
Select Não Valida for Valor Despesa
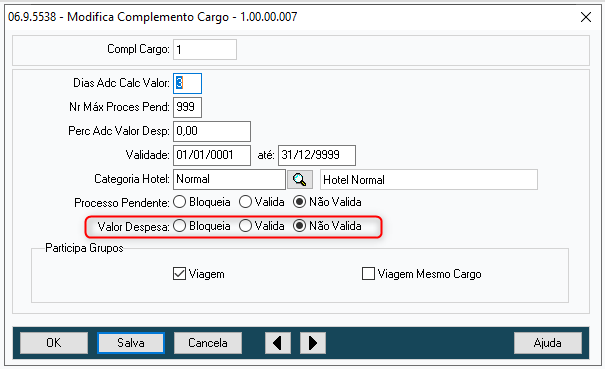pyautogui.click(x=327, y=226)
